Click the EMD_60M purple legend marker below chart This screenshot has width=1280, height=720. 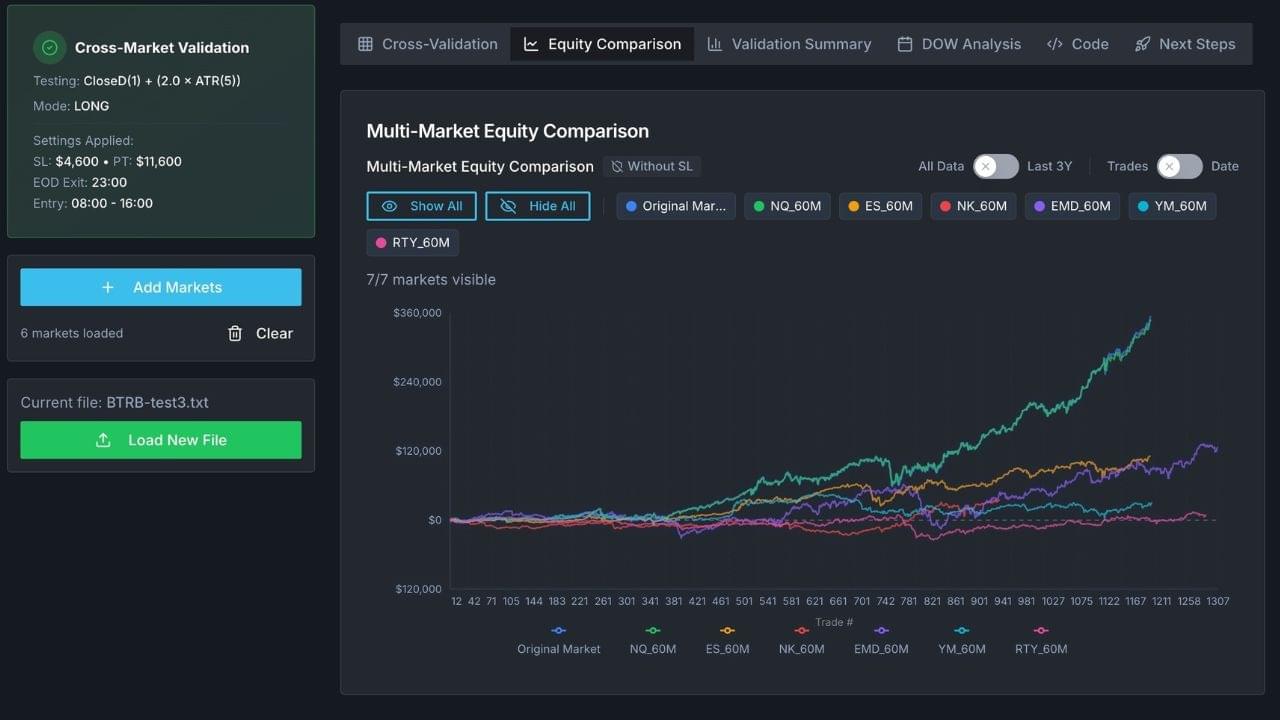pyautogui.click(x=881, y=631)
